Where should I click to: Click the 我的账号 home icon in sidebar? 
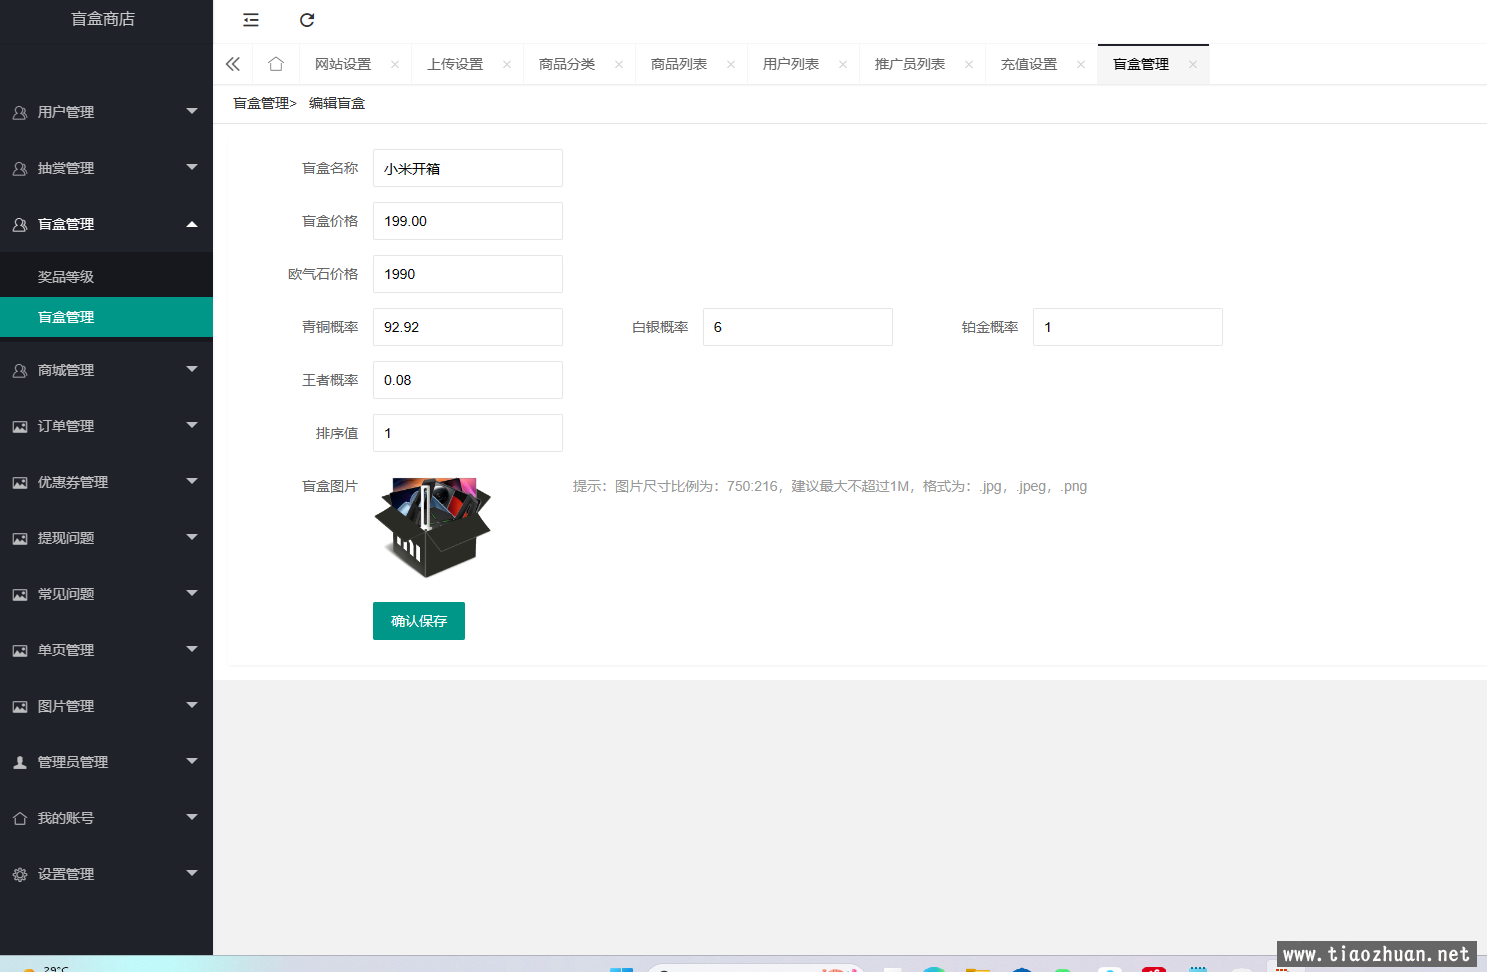click(20, 819)
